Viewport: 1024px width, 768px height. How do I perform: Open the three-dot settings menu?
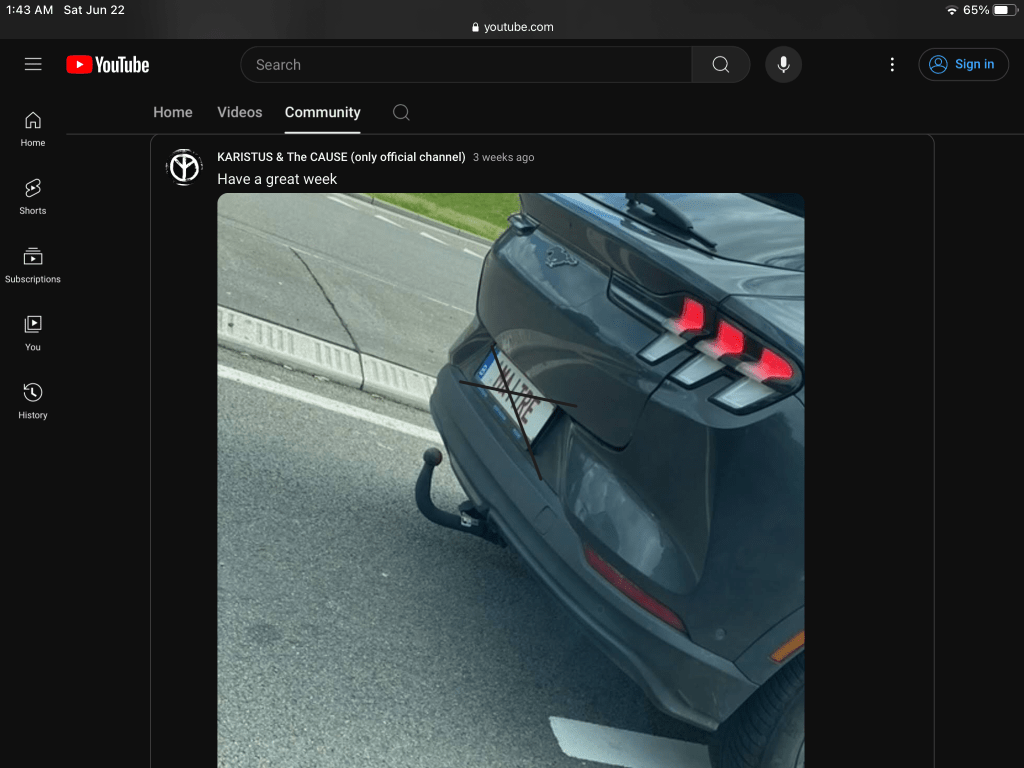(892, 64)
